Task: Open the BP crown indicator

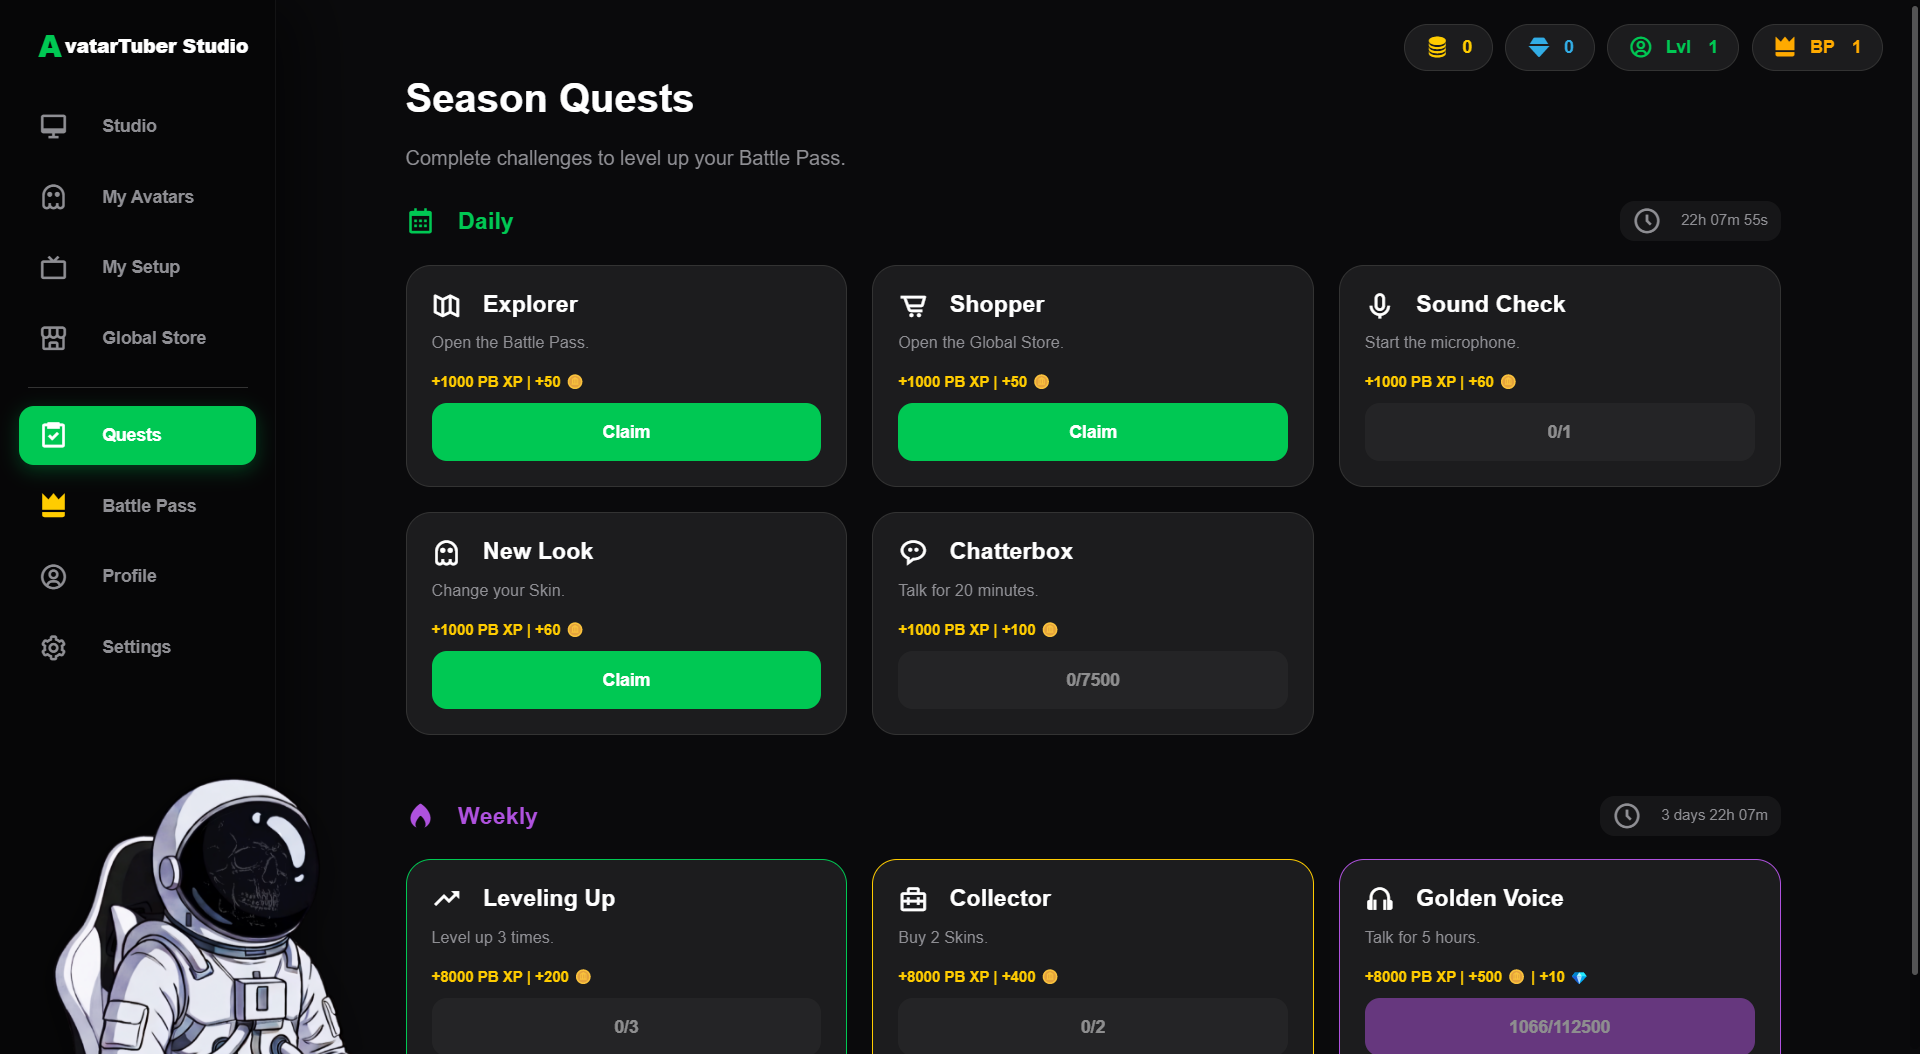Action: pyautogui.click(x=1816, y=47)
